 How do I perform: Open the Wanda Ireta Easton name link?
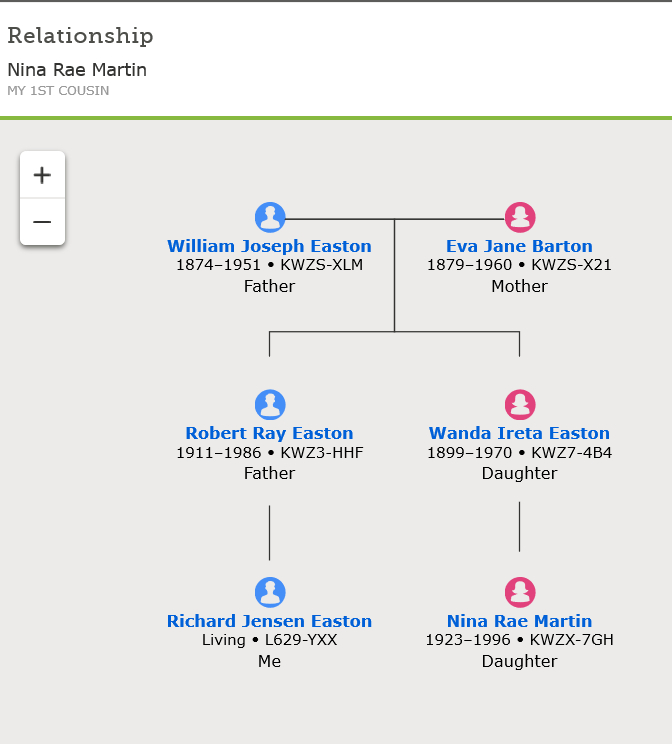click(x=519, y=433)
